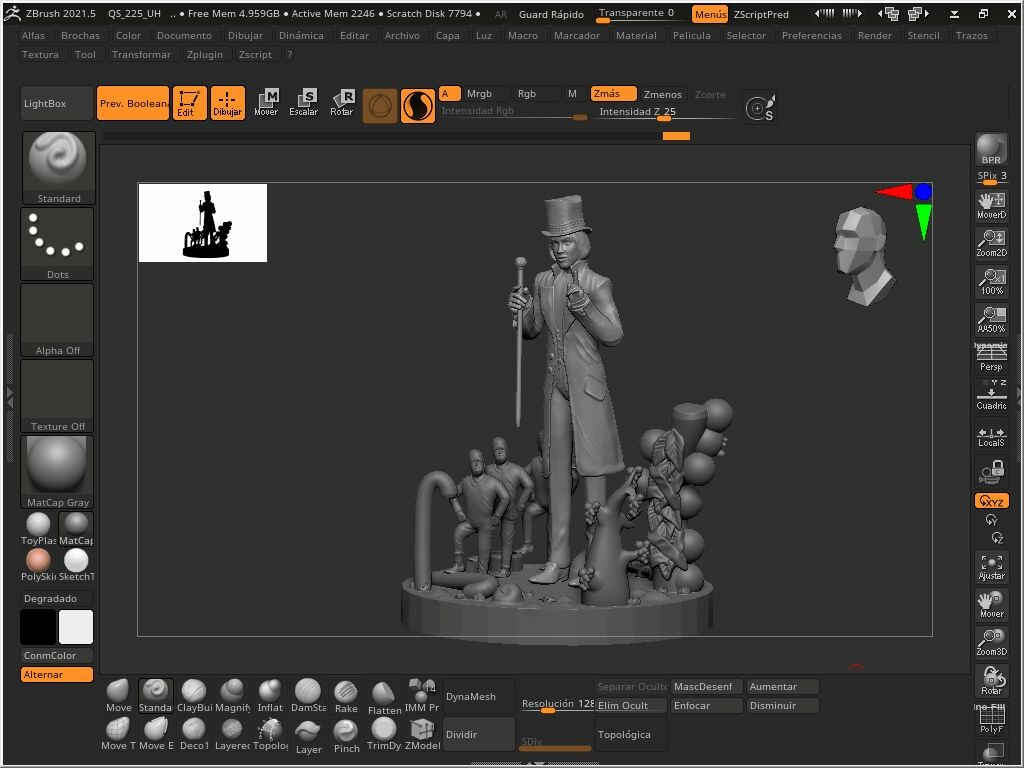Image resolution: width=1024 pixels, height=768 pixels.
Task: Select the DamStandard brush
Action: click(x=308, y=692)
